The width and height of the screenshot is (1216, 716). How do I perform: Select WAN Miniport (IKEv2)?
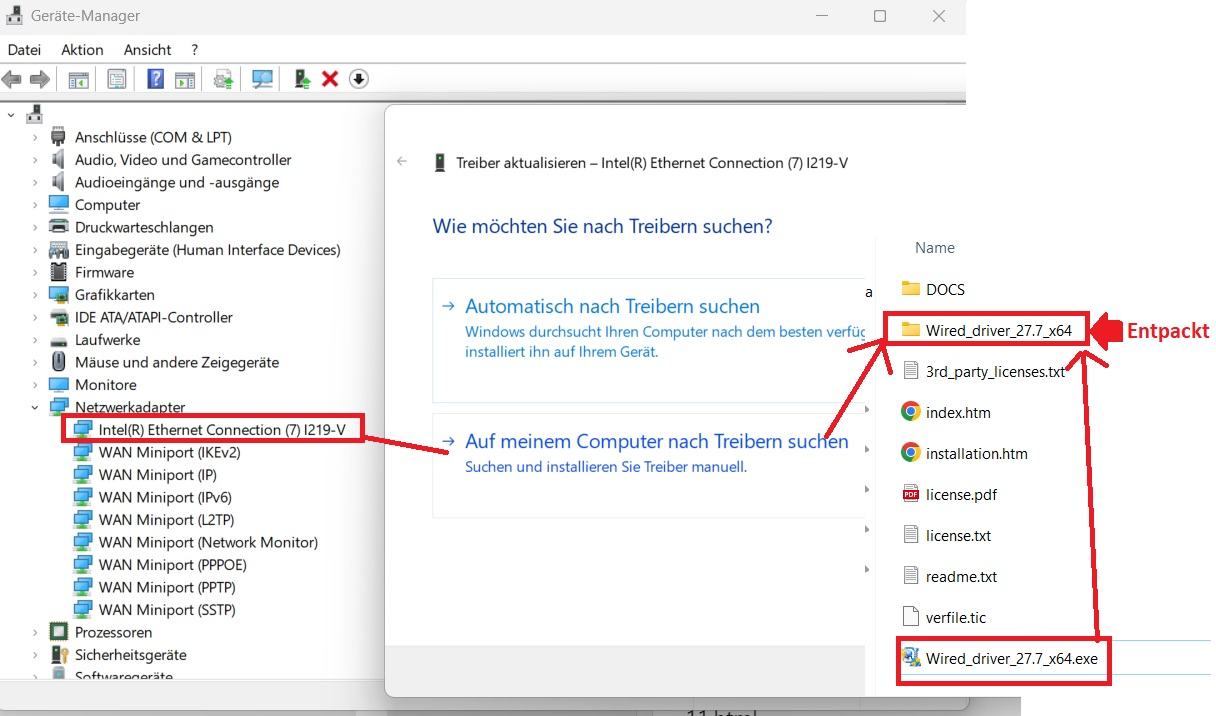169,452
